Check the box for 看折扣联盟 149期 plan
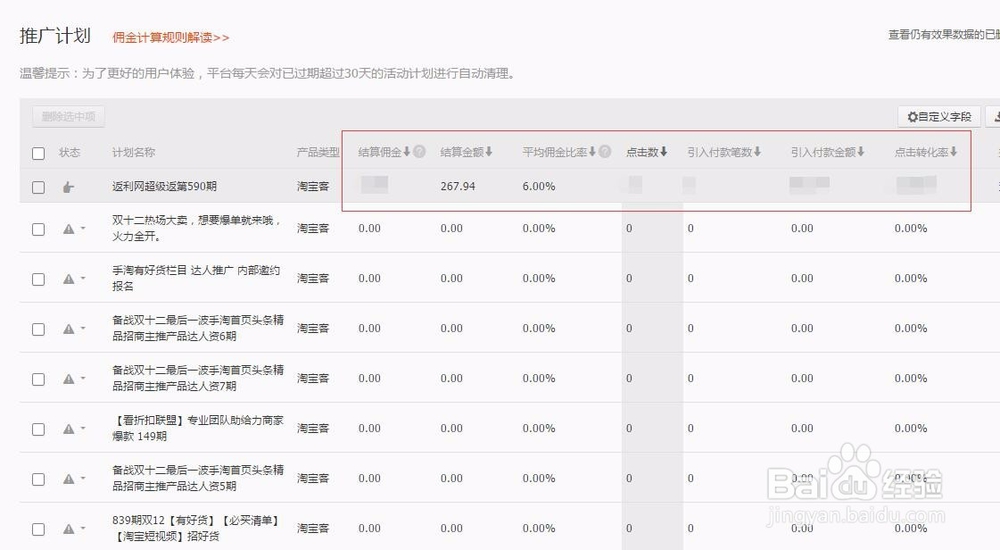Image resolution: width=1000 pixels, height=550 pixels. (x=38, y=429)
